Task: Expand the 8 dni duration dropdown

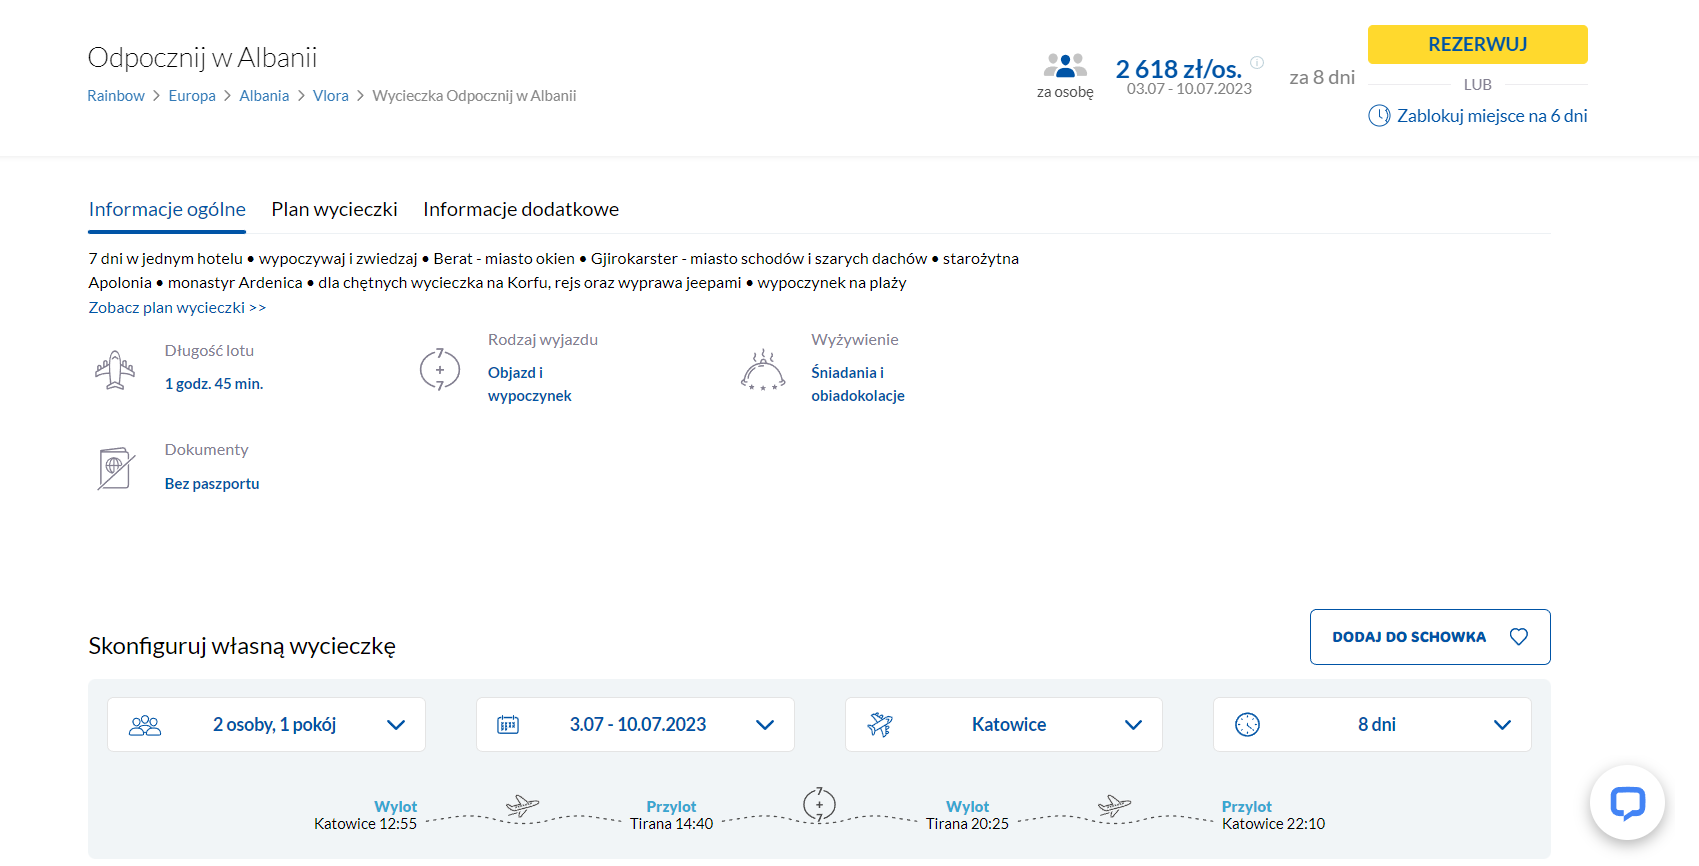Action: pyautogui.click(x=1371, y=725)
